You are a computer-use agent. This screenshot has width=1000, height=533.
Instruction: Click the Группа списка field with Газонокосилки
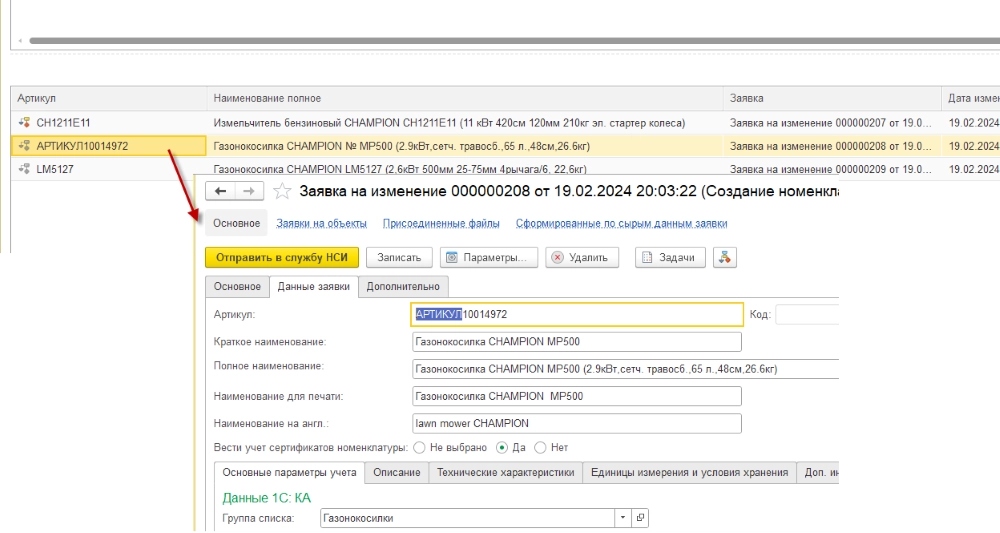pyautogui.click(x=467, y=518)
